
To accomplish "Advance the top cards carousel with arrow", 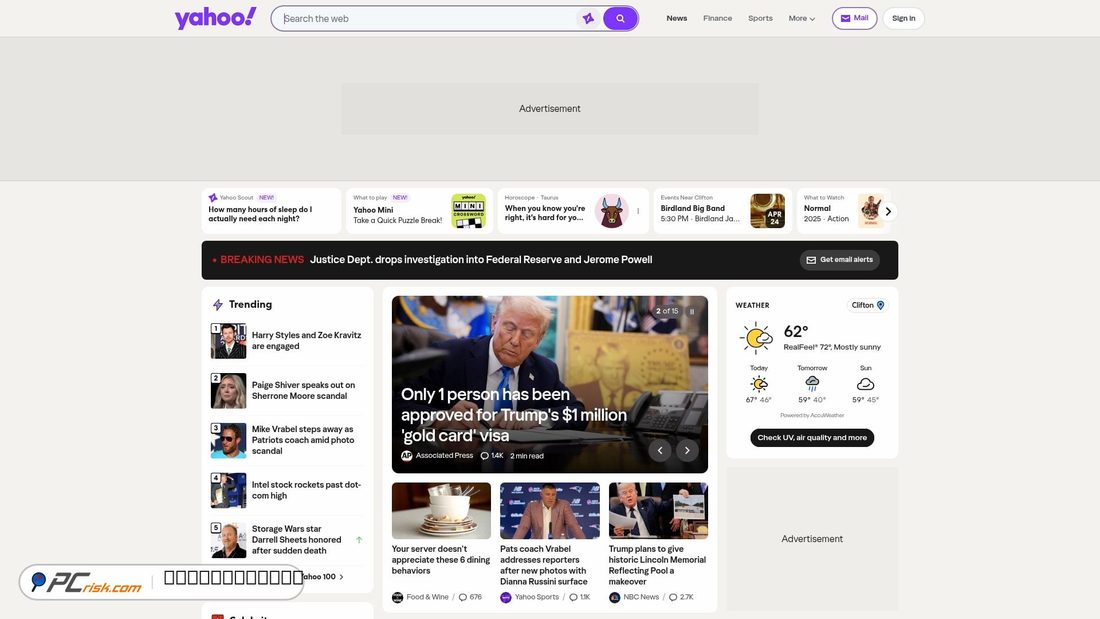I will click(x=888, y=211).
